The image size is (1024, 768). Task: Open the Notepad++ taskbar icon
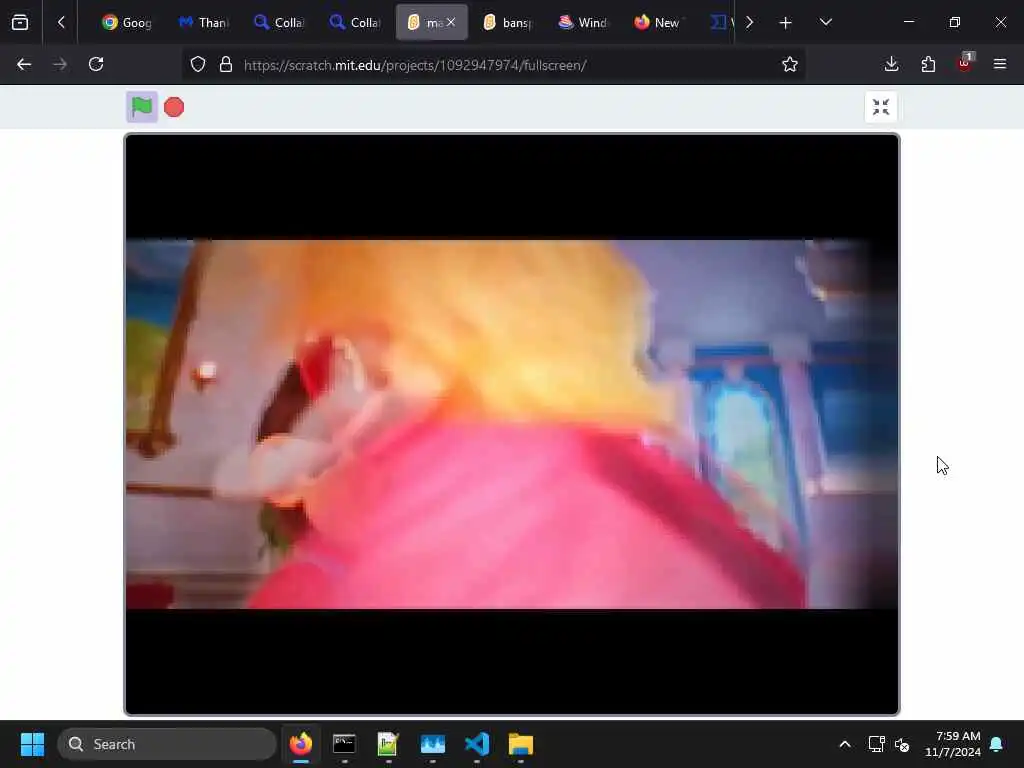click(x=388, y=744)
